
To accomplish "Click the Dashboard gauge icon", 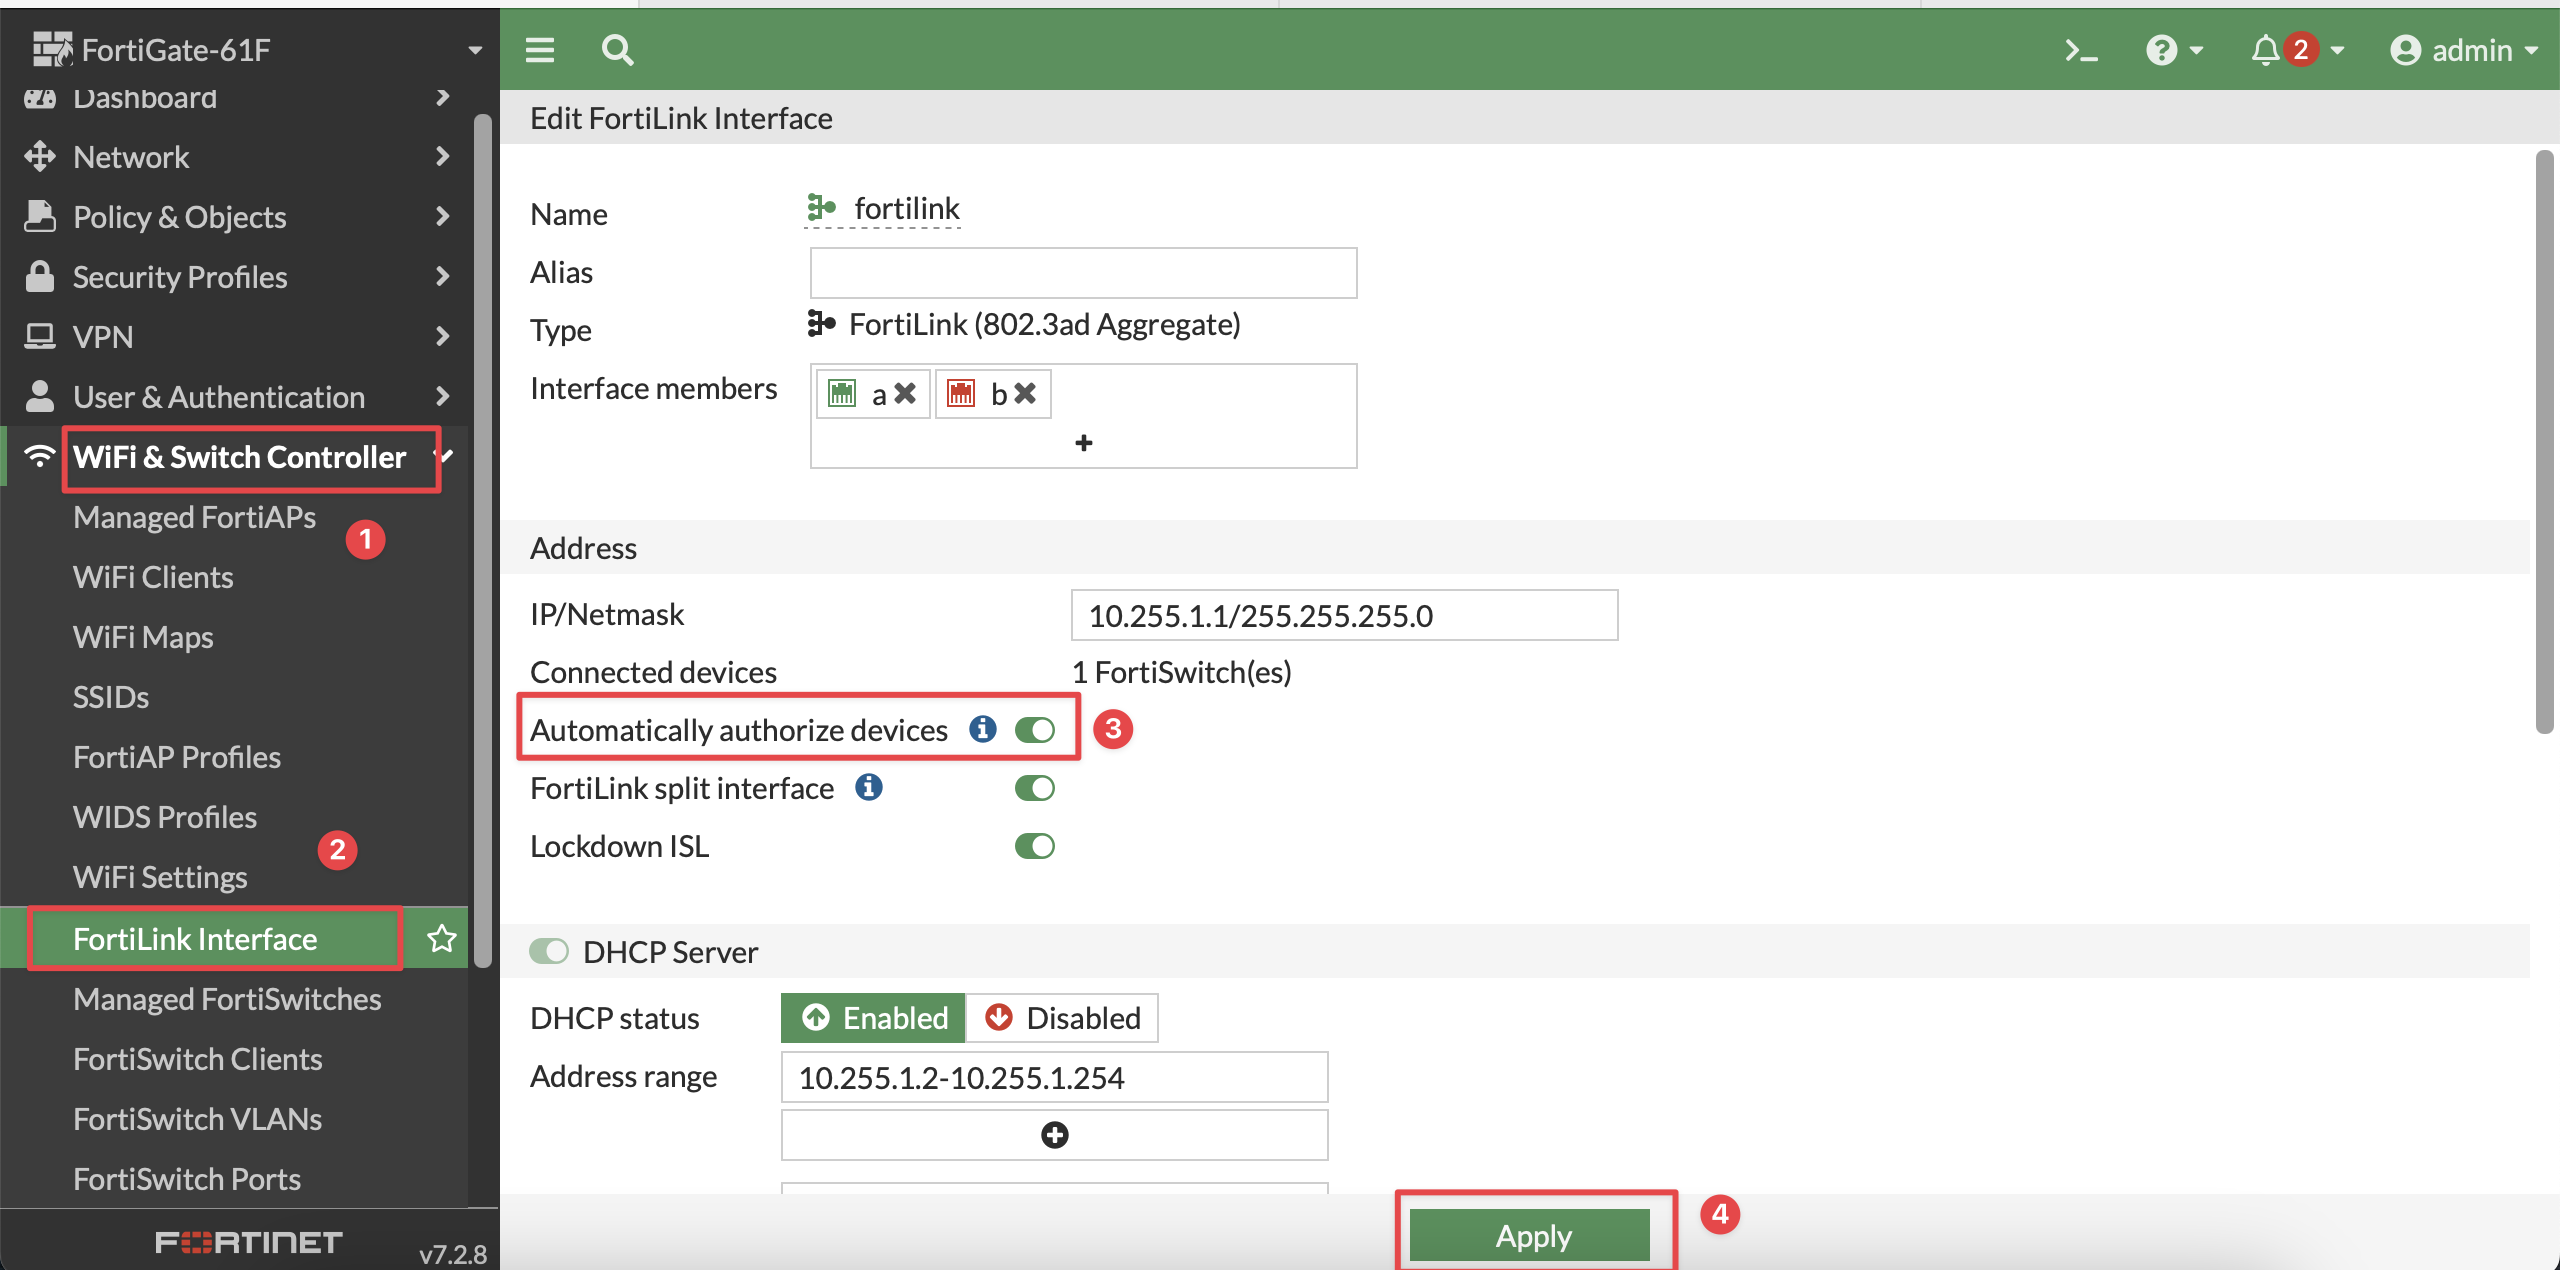I will [x=40, y=98].
